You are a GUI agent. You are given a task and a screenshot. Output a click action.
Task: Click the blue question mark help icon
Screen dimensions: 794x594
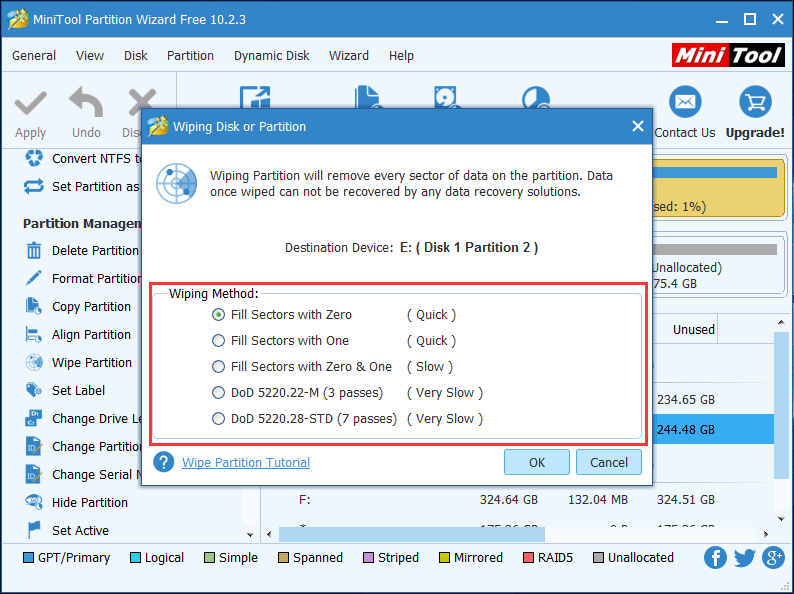click(164, 462)
